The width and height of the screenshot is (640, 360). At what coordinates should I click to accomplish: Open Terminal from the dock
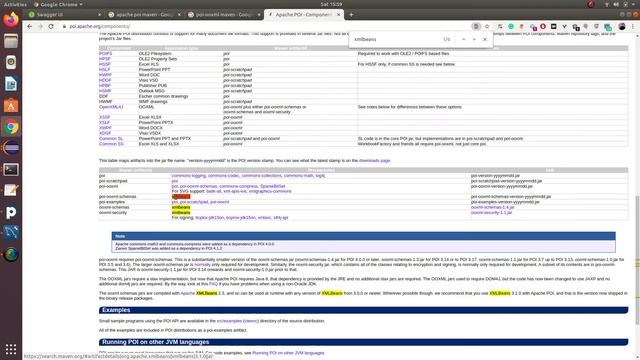tap(11, 169)
